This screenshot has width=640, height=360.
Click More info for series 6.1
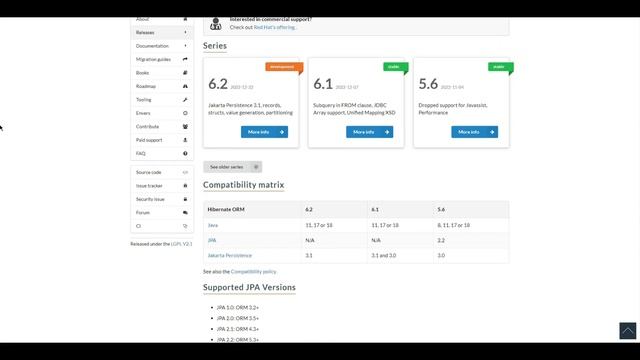tap(369, 132)
